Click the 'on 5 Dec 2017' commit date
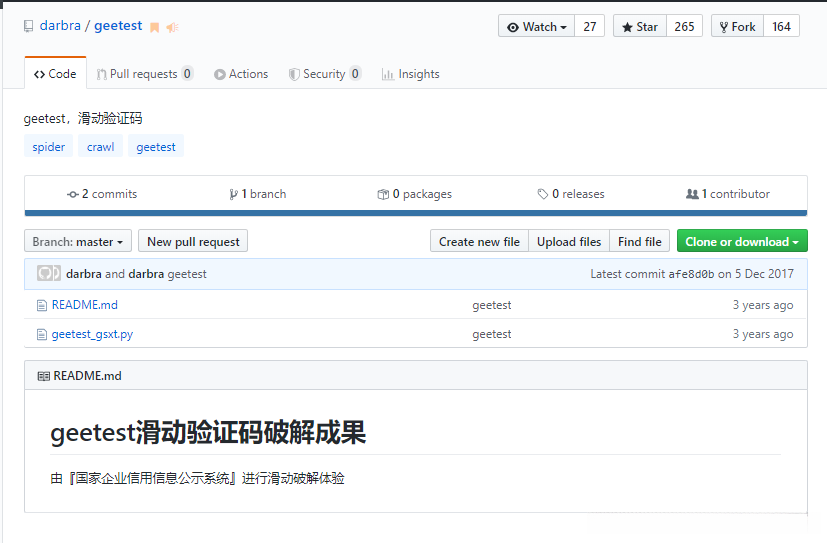827x543 pixels. [756, 274]
